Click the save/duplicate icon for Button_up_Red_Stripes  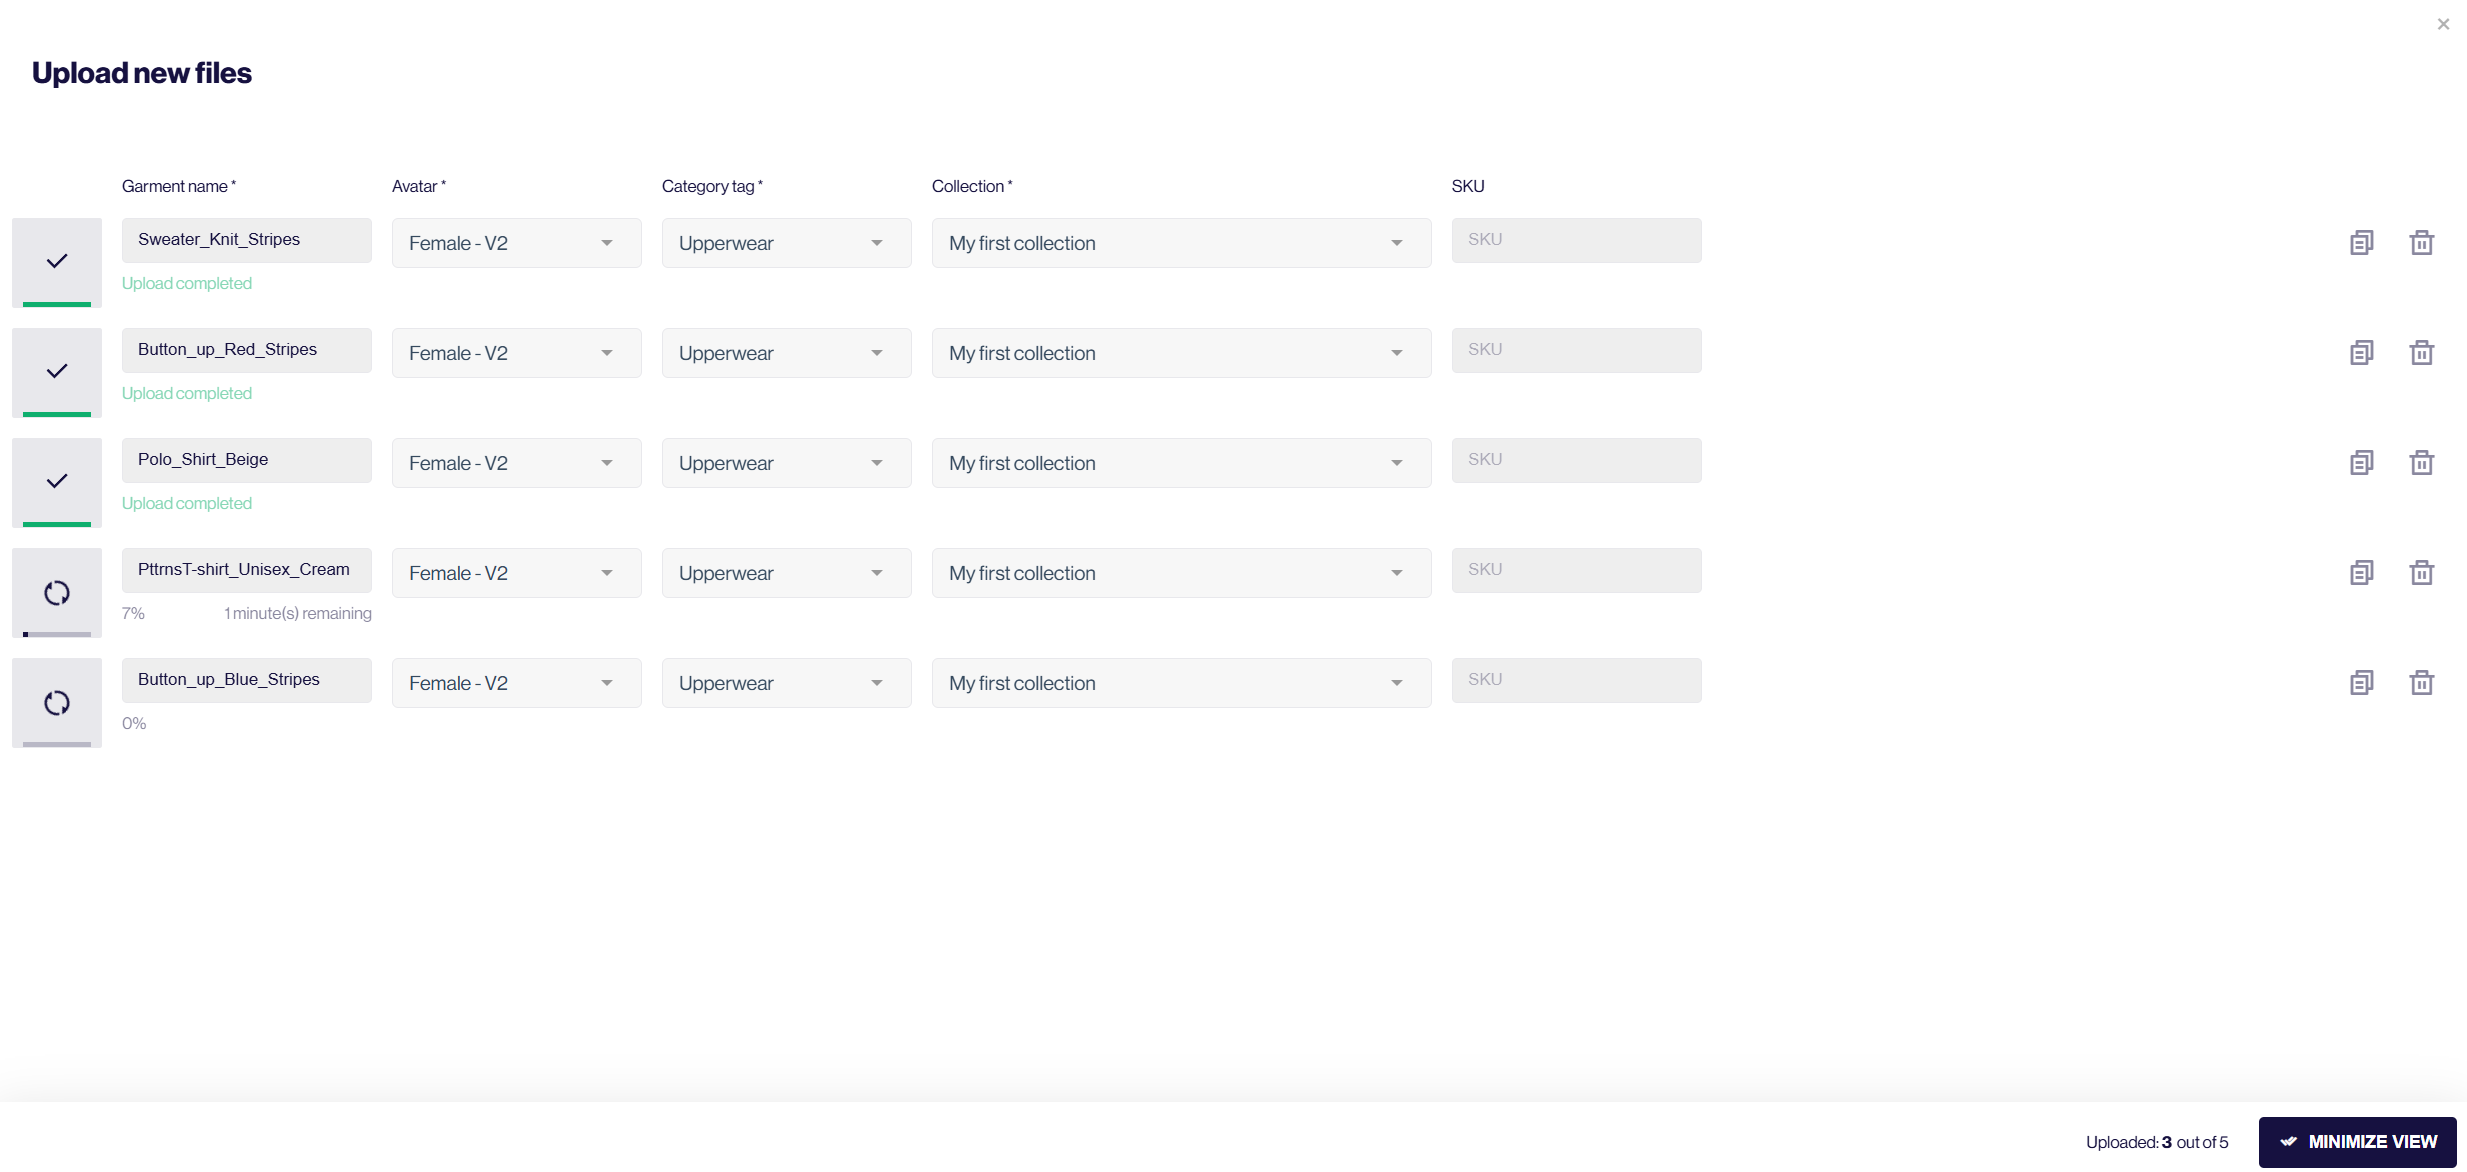2362,351
